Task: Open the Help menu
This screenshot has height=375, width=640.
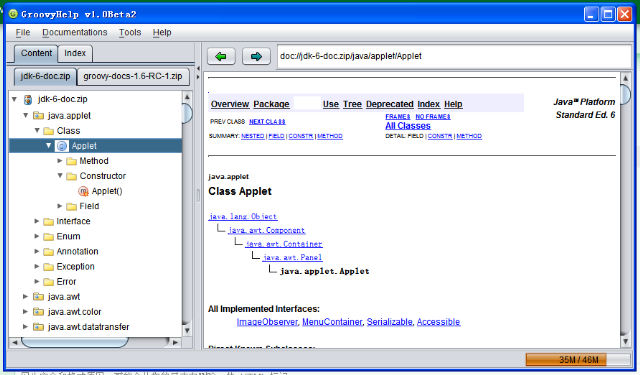Action: pyautogui.click(x=162, y=32)
